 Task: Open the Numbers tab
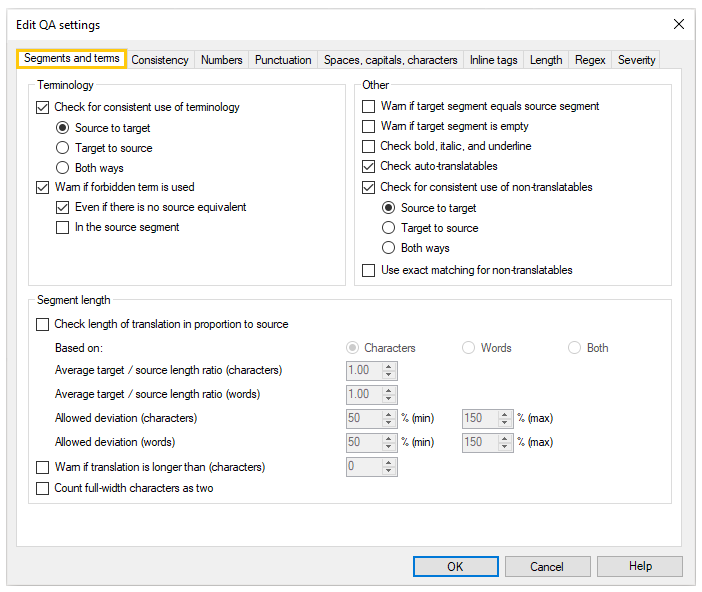coord(221,60)
